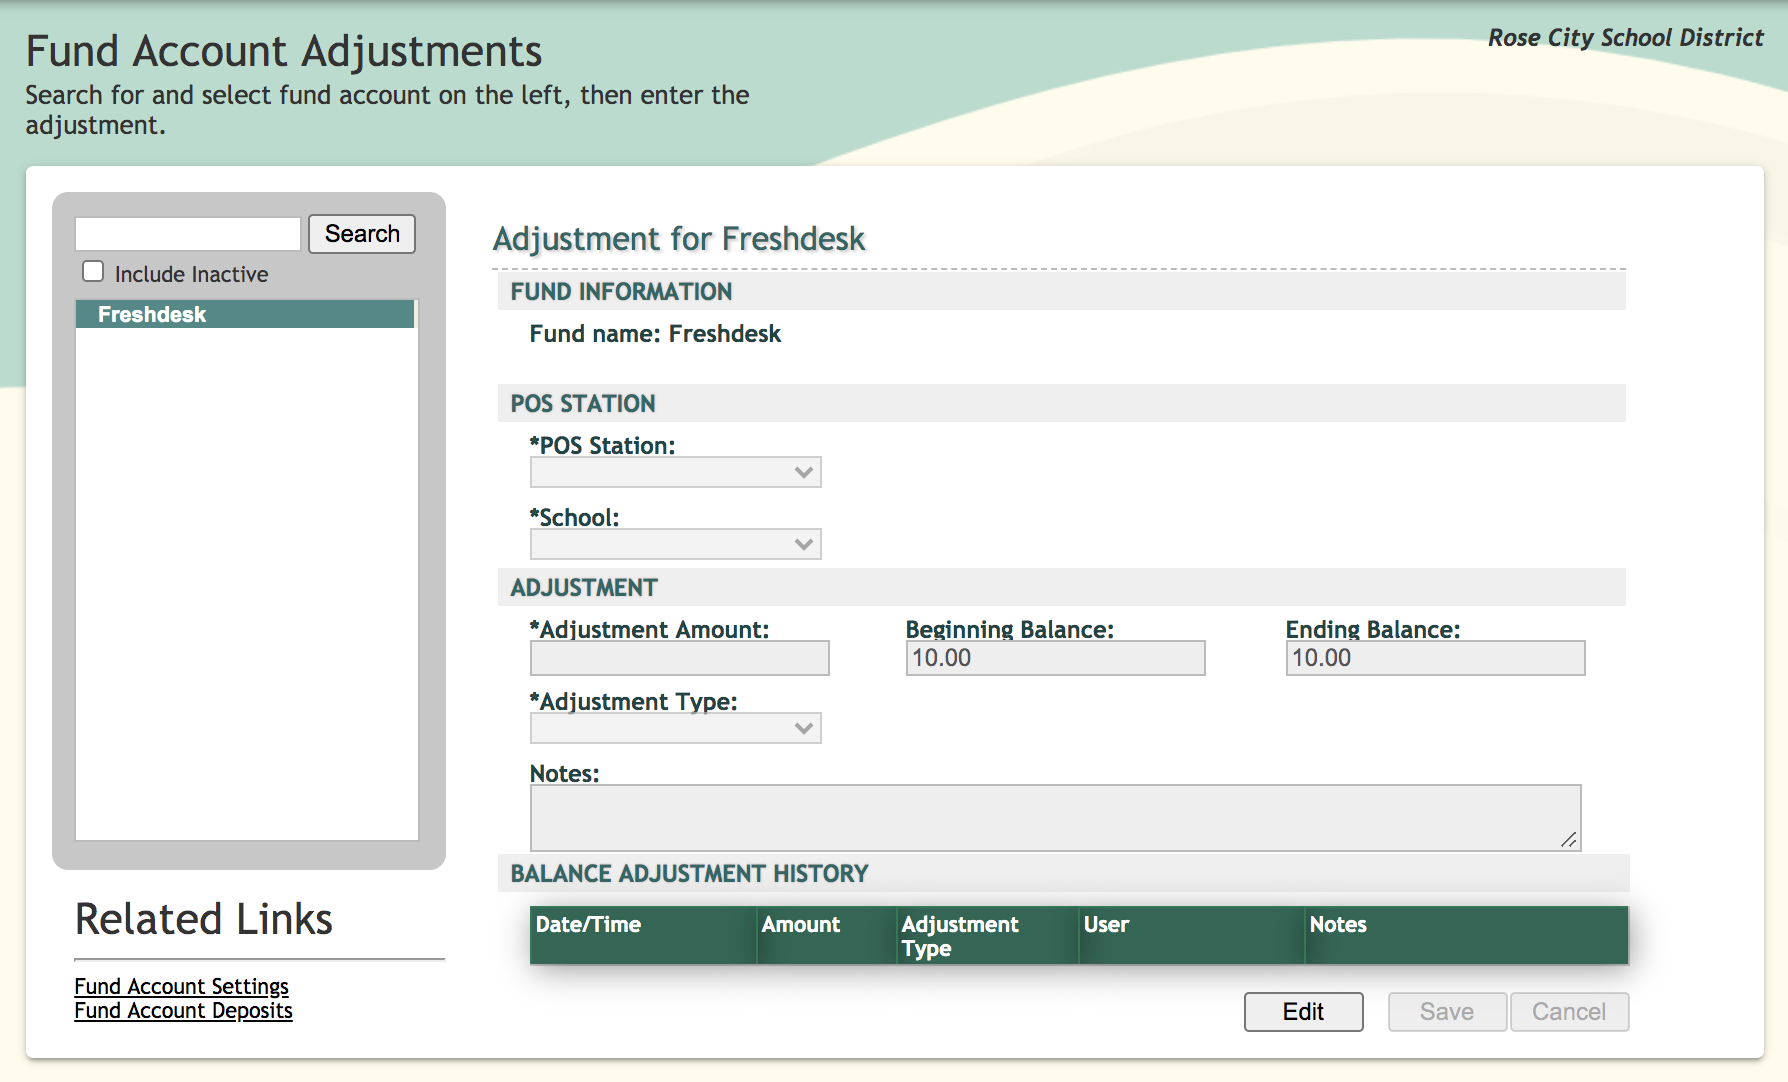The width and height of the screenshot is (1788, 1082).
Task: Open the School dropdown
Action: 676,544
